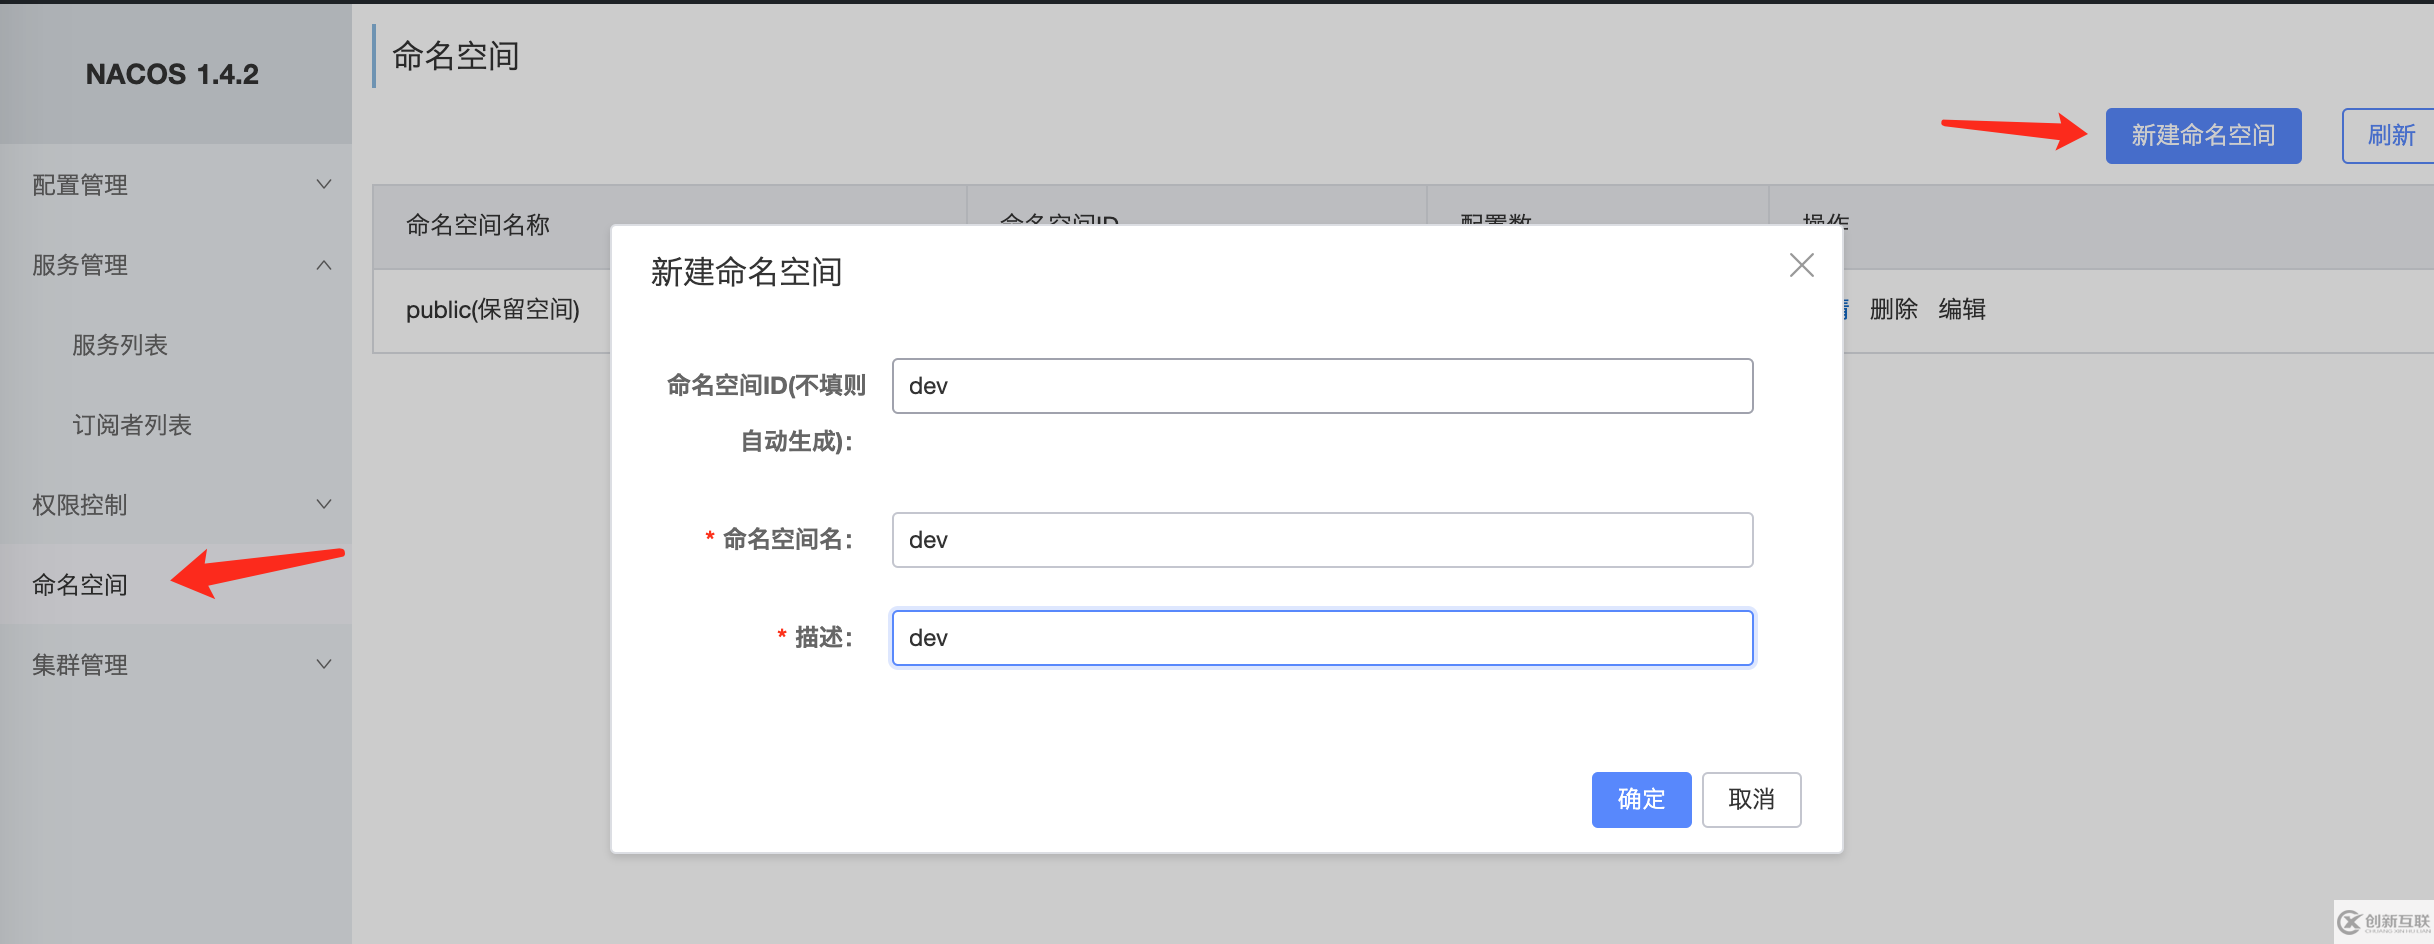Click the 命名空间名 input field

tap(1322, 539)
